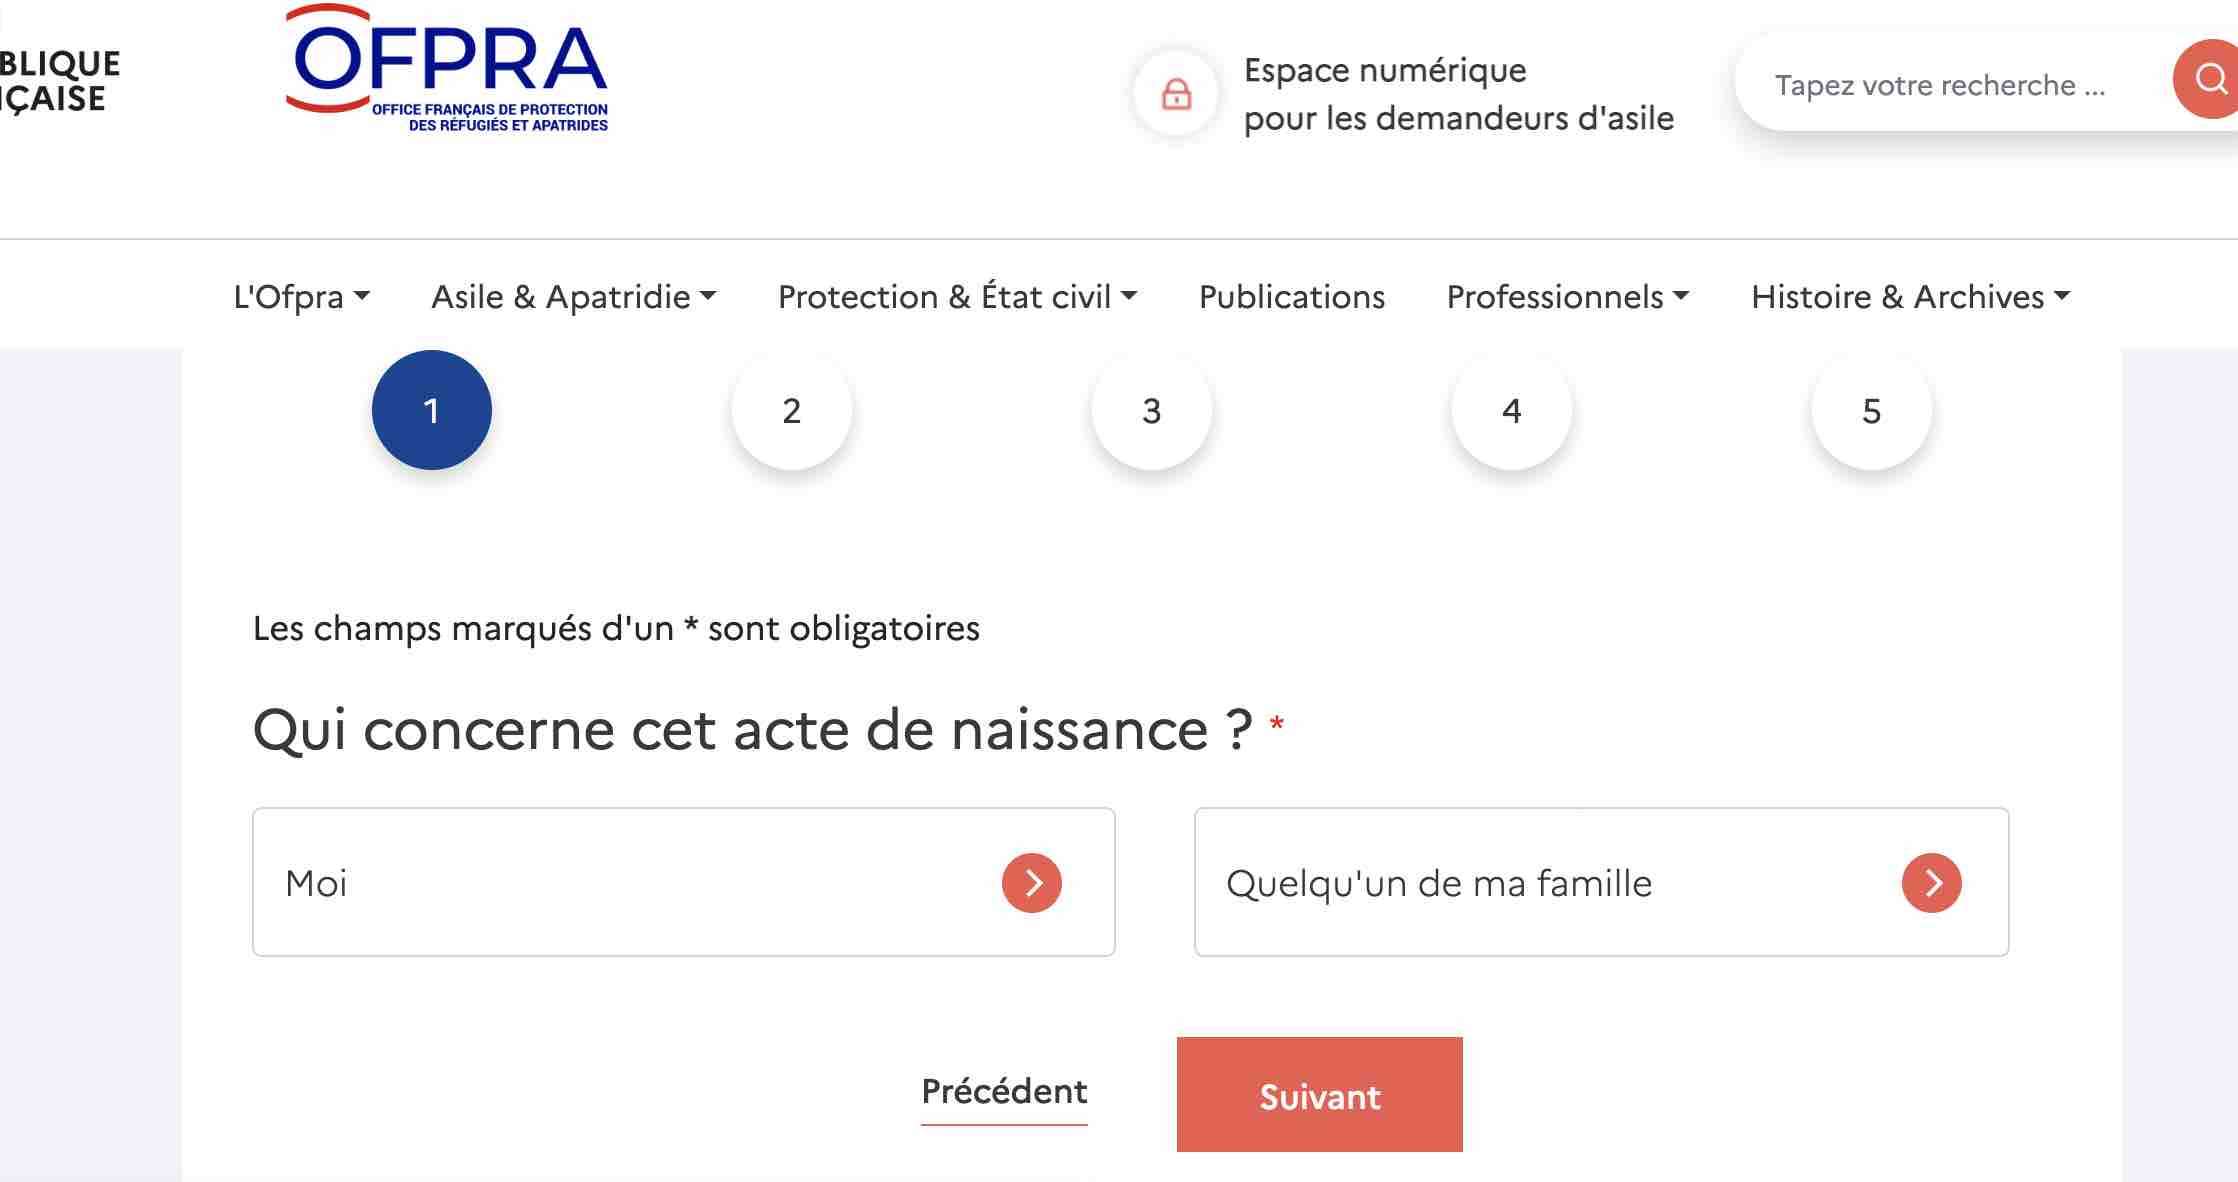Go to step 3 circle
Image resolution: width=2238 pixels, height=1182 pixels.
pyautogui.click(x=1152, y=410)
